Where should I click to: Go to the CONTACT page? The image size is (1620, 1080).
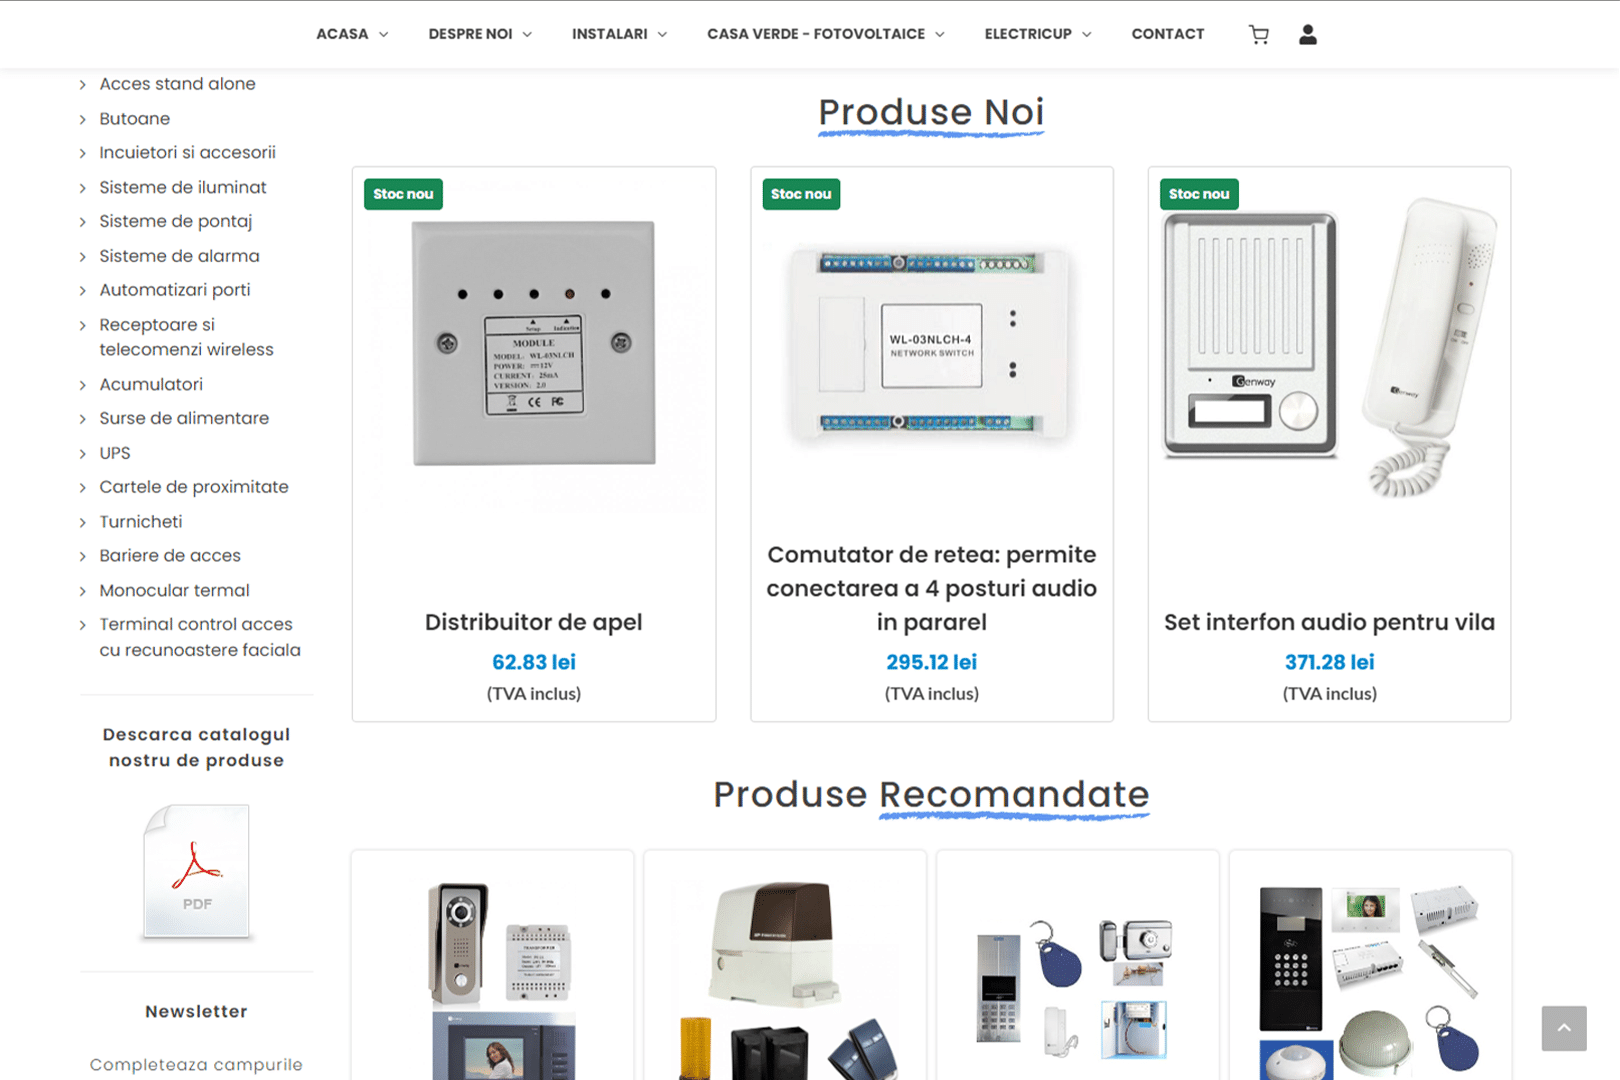tap(1167, 34)
